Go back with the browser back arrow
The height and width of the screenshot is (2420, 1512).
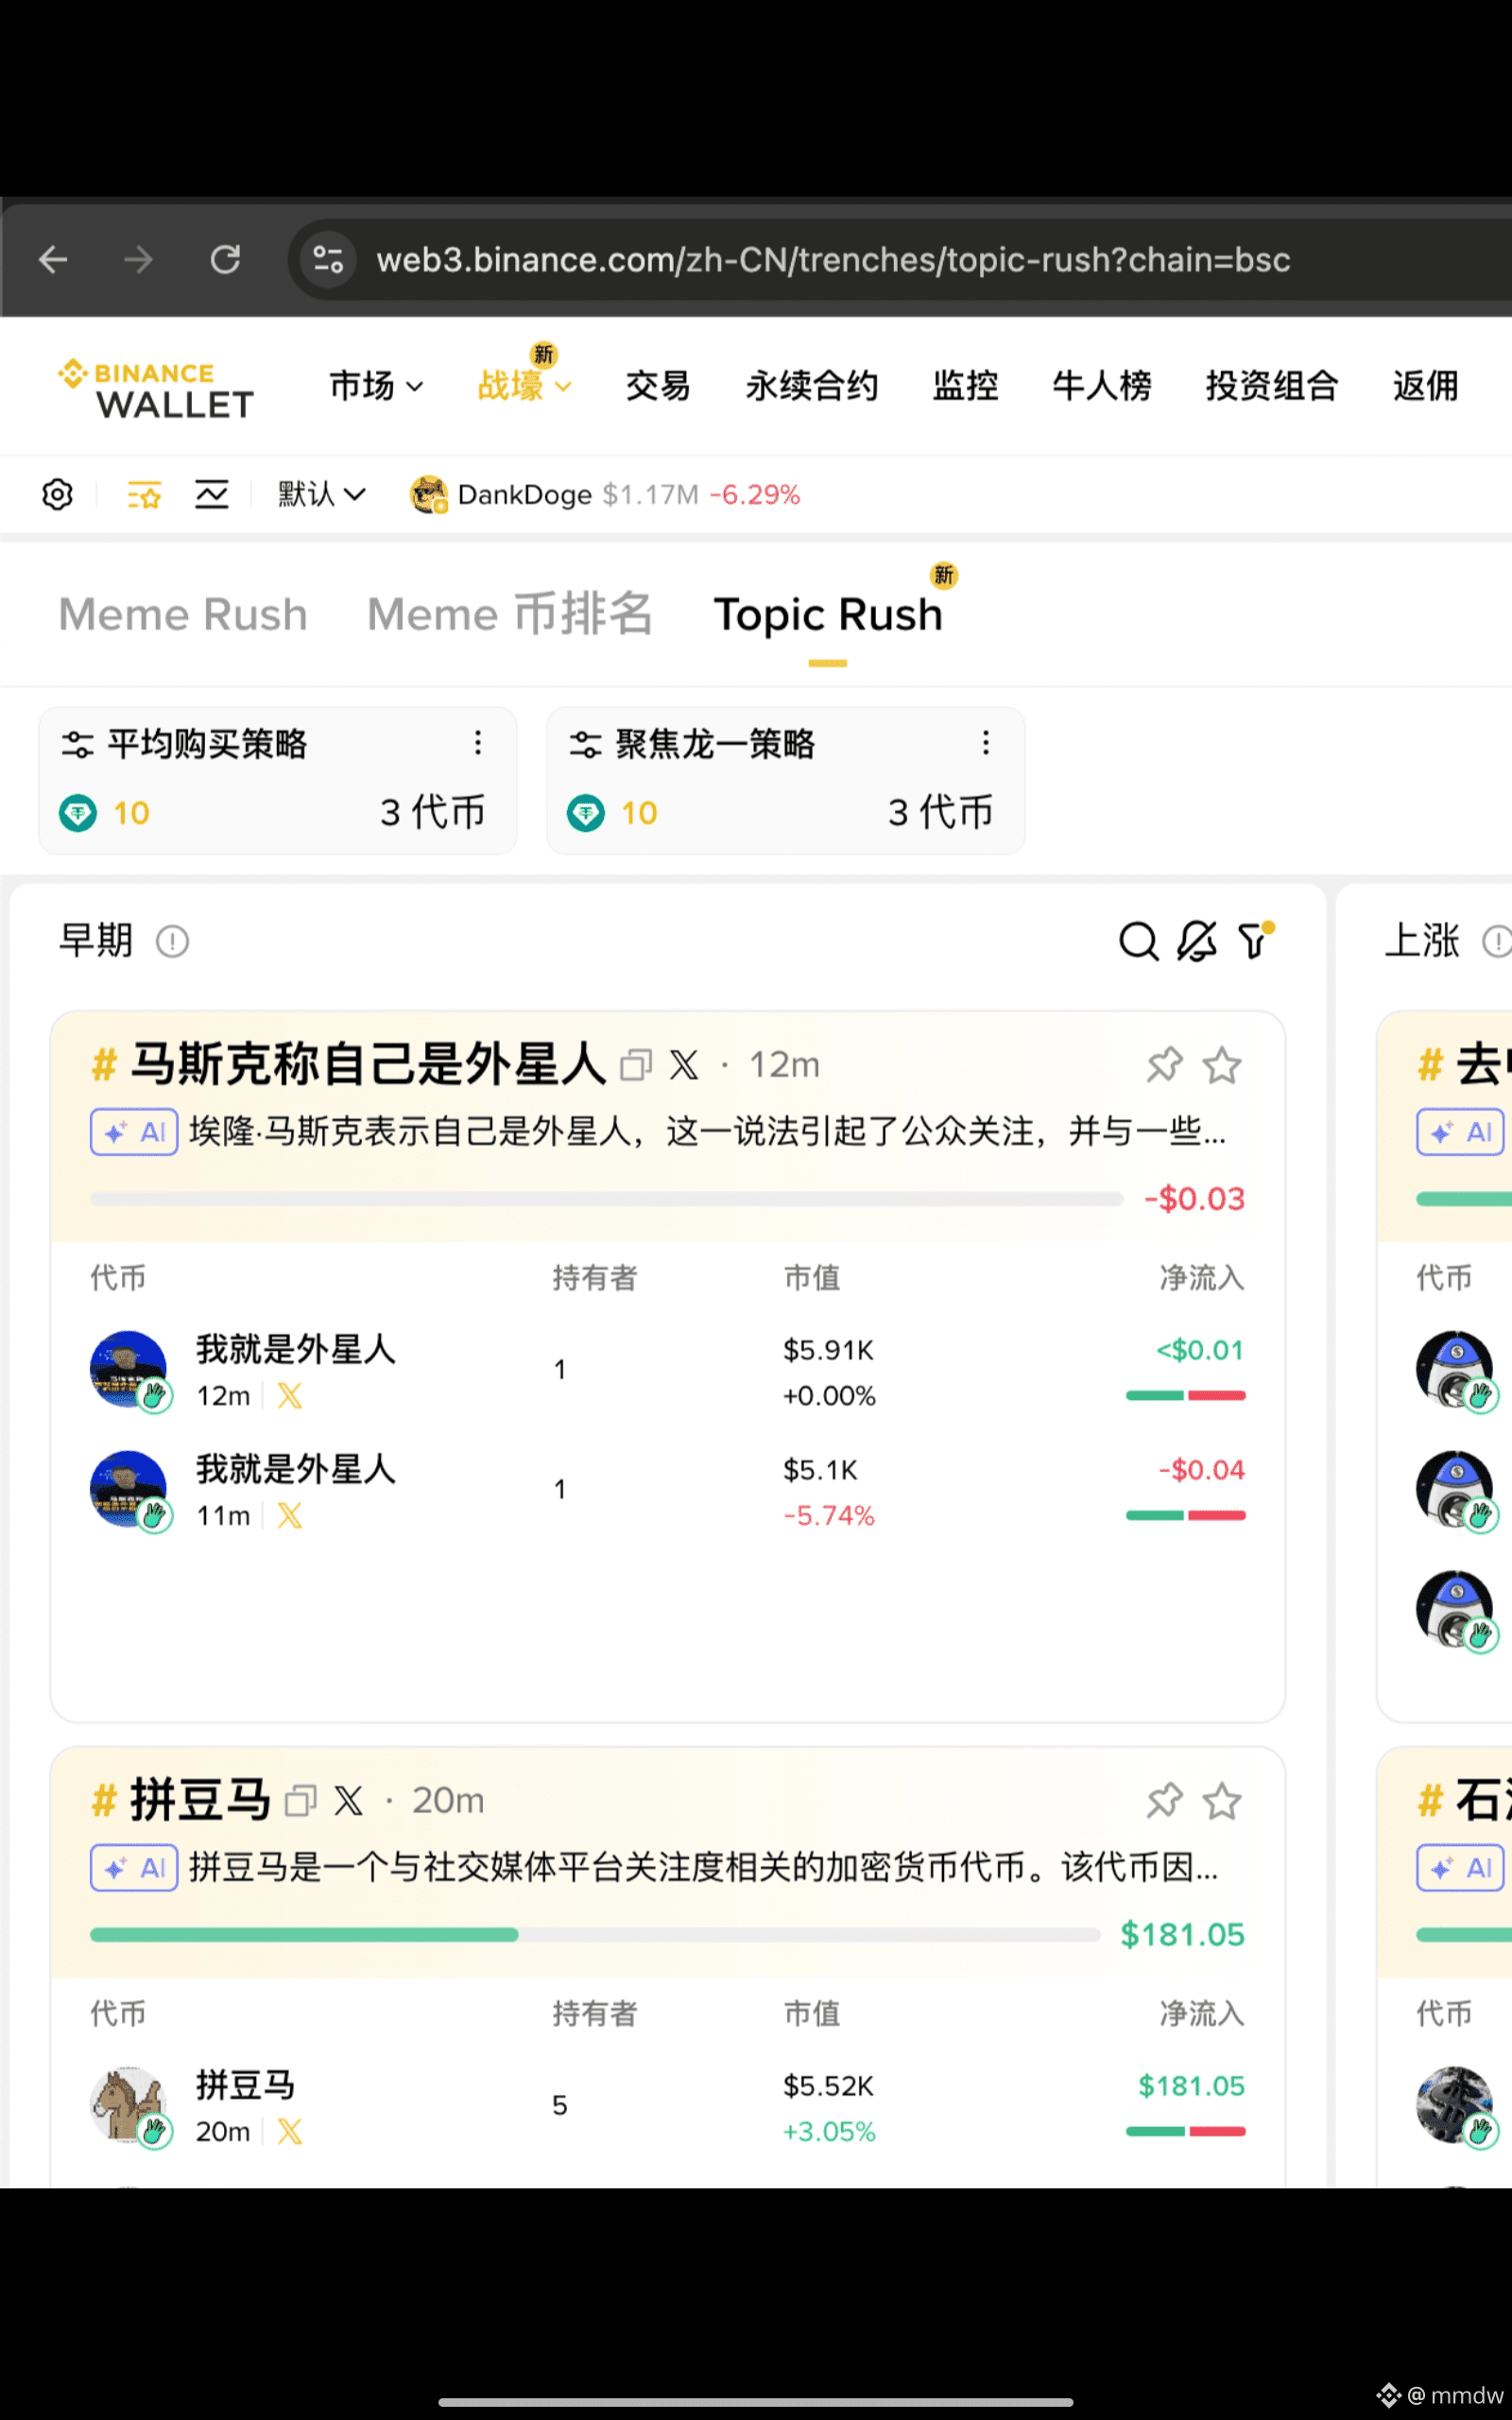pos(53,260)
